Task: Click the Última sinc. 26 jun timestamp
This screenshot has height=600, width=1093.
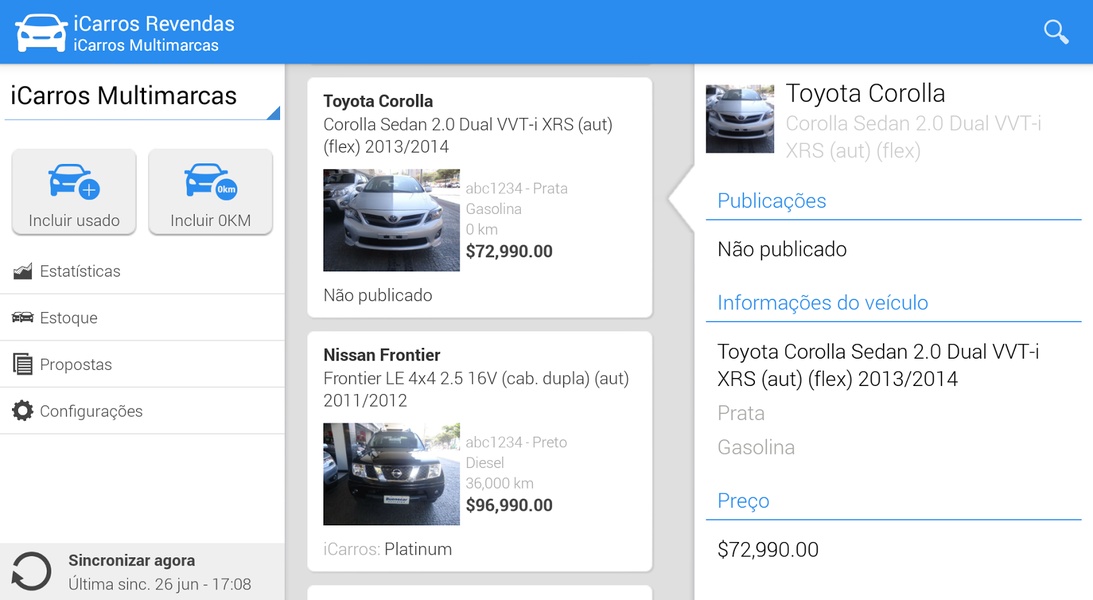Action: [160, 584]
